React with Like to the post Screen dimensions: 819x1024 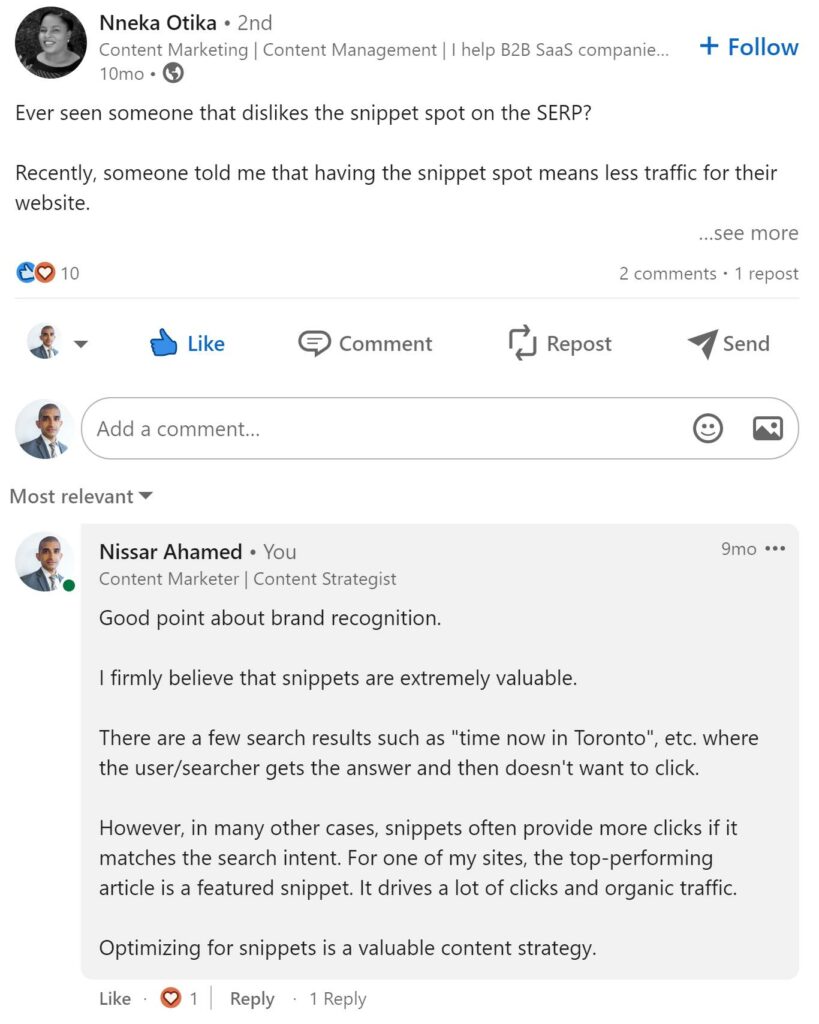click(x=186, y=343)
